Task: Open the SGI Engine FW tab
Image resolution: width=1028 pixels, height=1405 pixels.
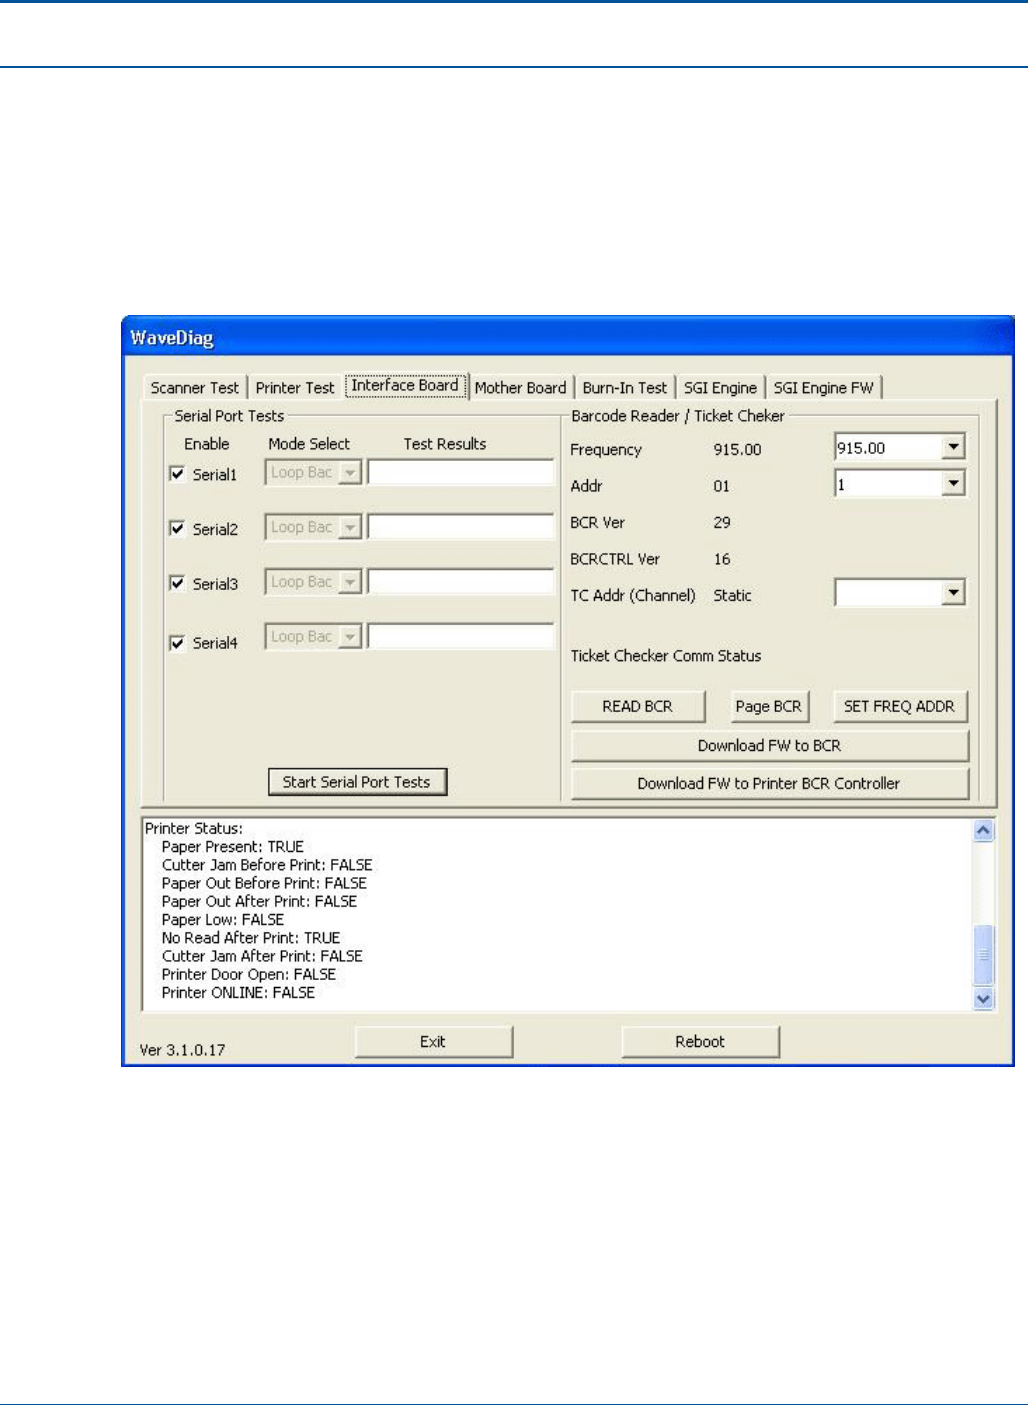Action: click(x=824, y=388)
